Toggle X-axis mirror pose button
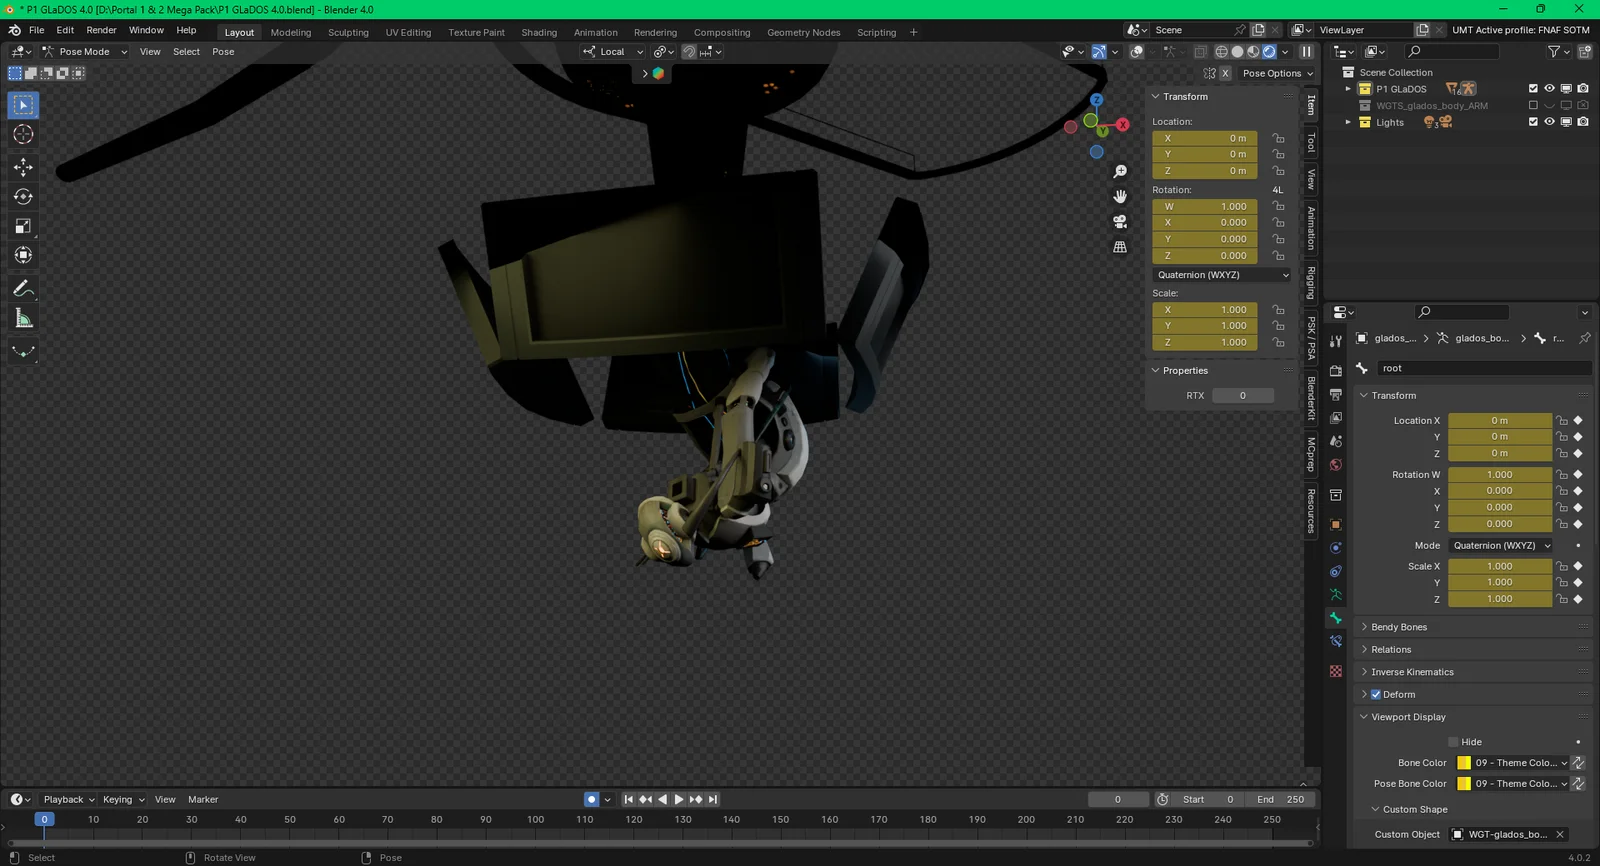The height and width of the screenshot is (866, 1600). [x=1225, y=73]
